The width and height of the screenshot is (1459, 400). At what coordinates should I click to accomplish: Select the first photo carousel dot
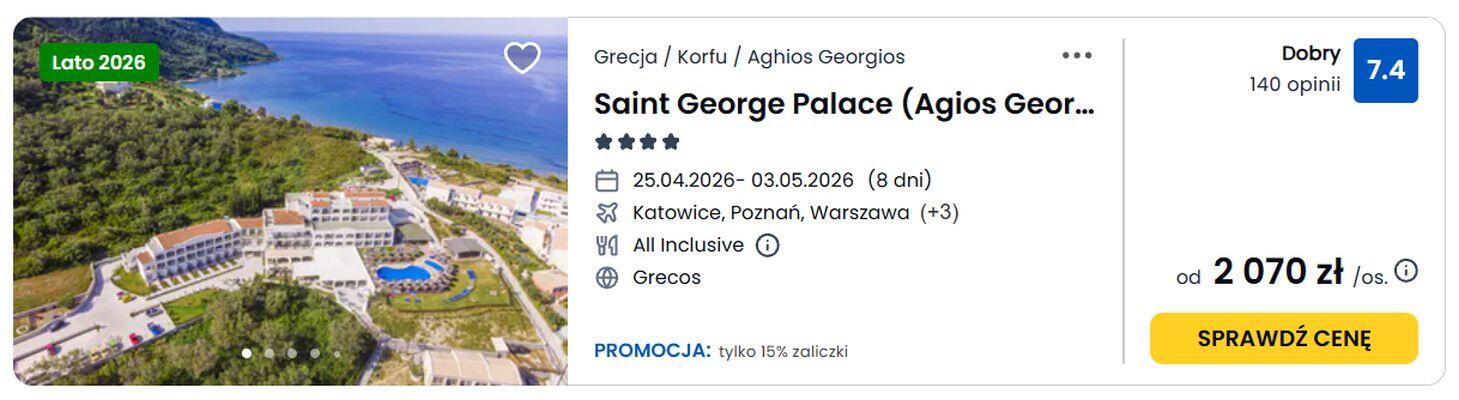click(x=246, y=353)
